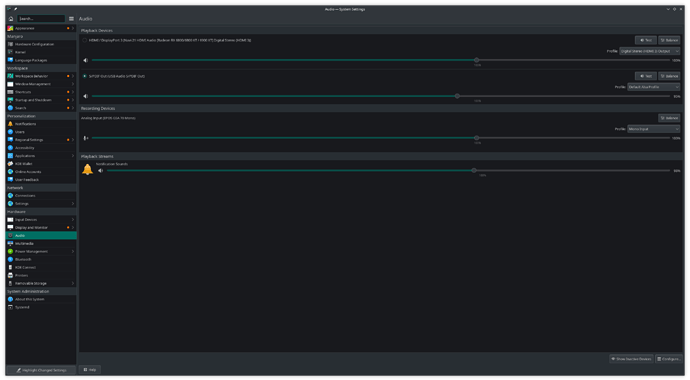This screenshot has width=690, height=380.
Task: Adjust the Notification Sounds volume slider handle
Action: click(474, 171)
